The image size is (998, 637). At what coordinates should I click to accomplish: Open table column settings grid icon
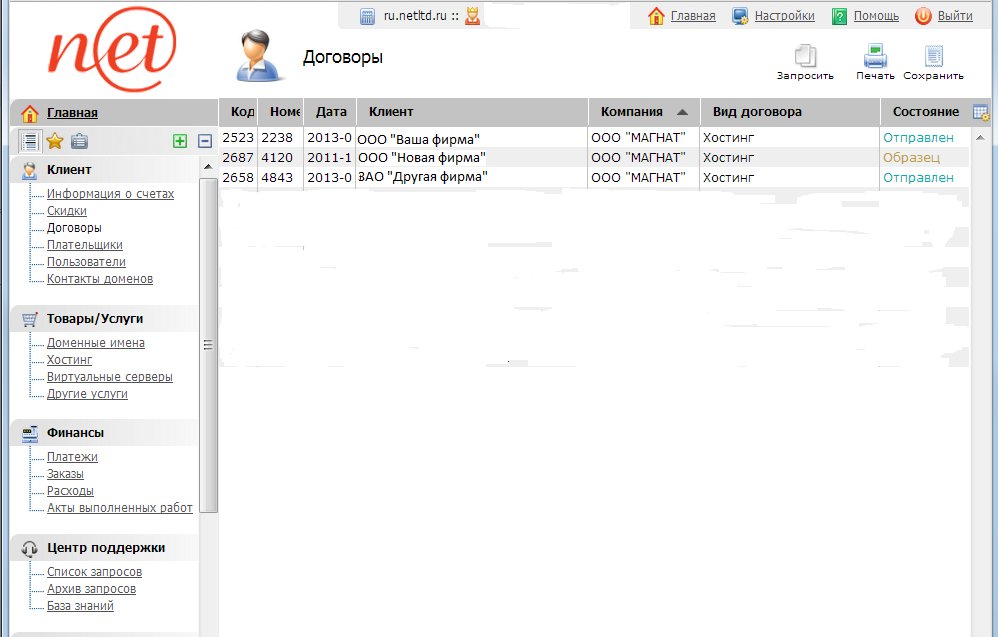coord(980,112)
